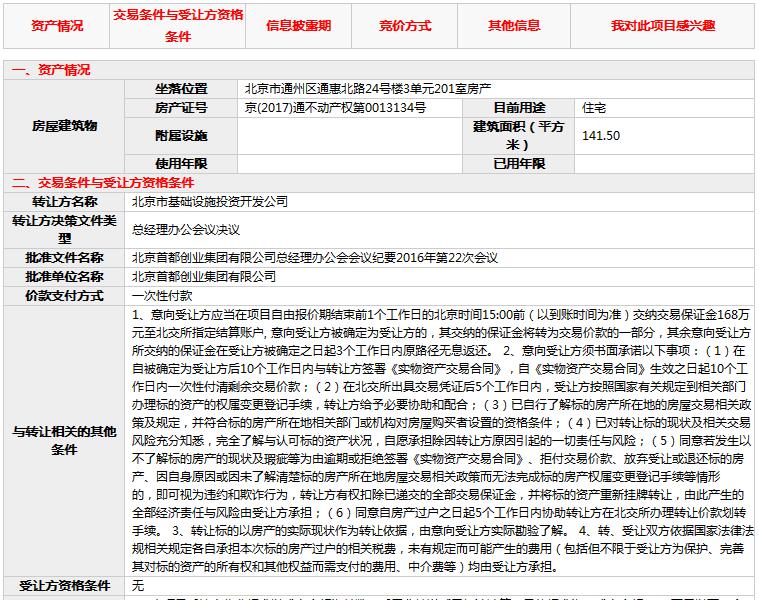759x600 pixels.
Task: Click the 批准文件名称 value with 2016年第22次会议
Action: click(x=315, y=257)
